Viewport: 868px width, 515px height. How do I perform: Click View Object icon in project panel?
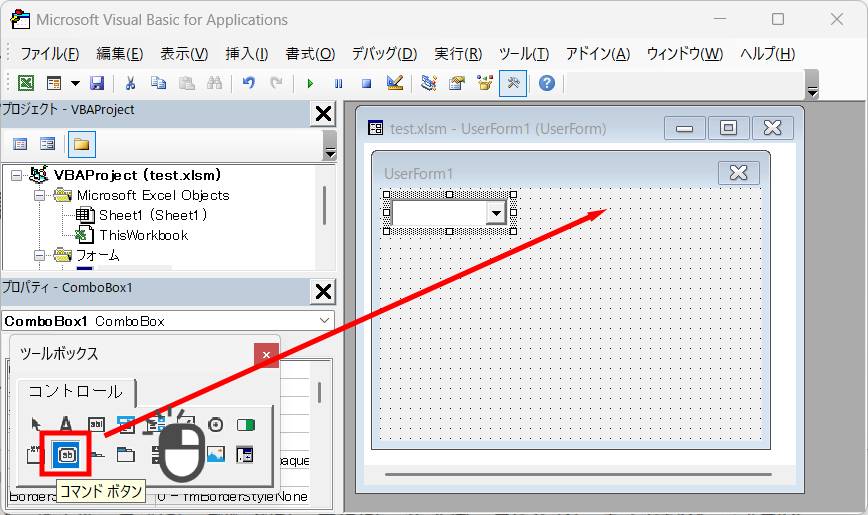tap(48, 145)
